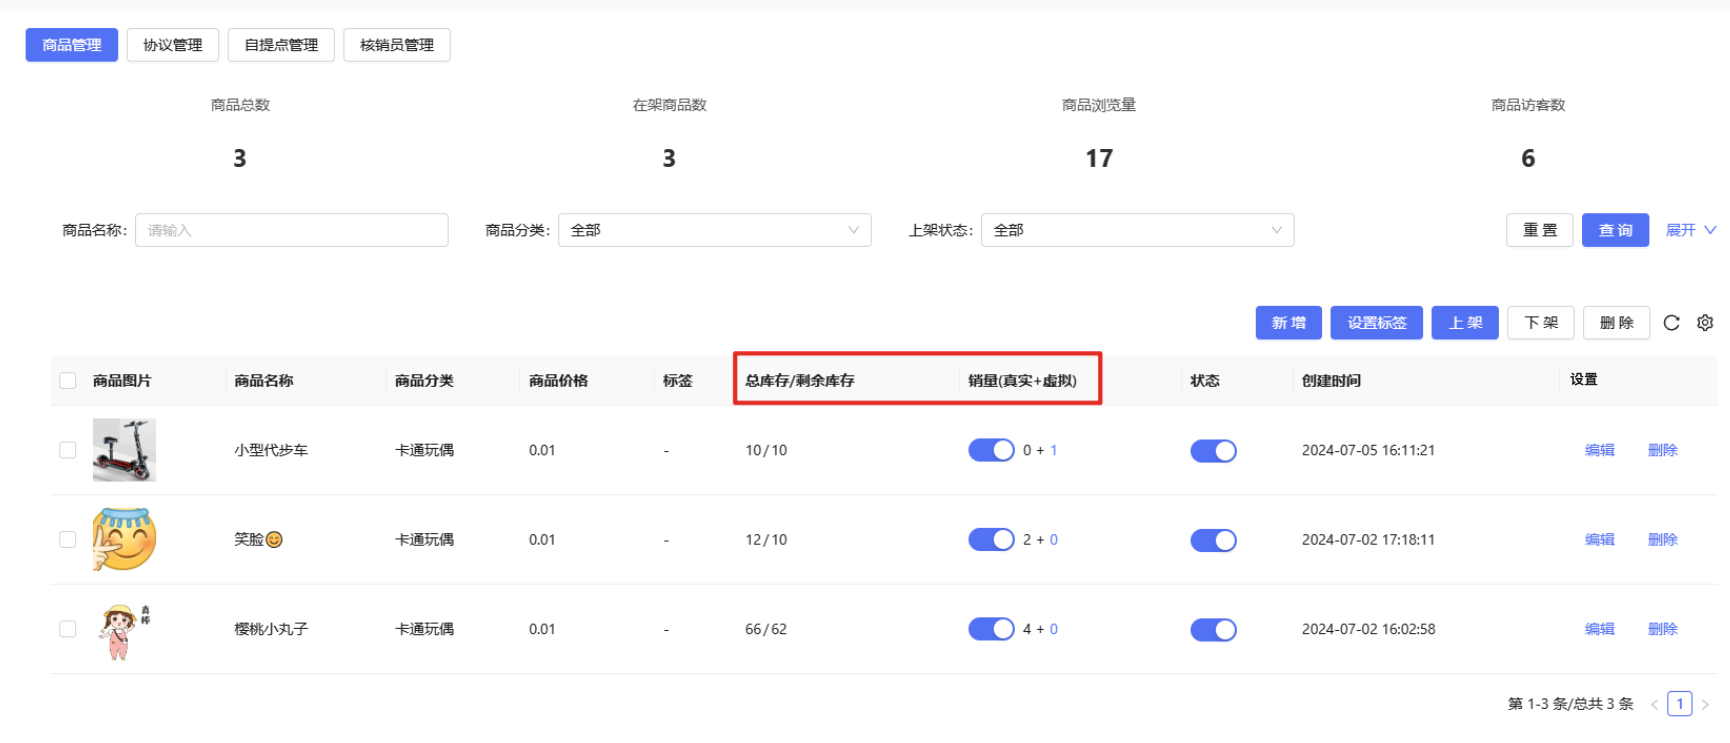This screenshot has width=1730, height=743.
Task: Go to next page arrow
Action: pyautogui.click(x=1705, y=704)
